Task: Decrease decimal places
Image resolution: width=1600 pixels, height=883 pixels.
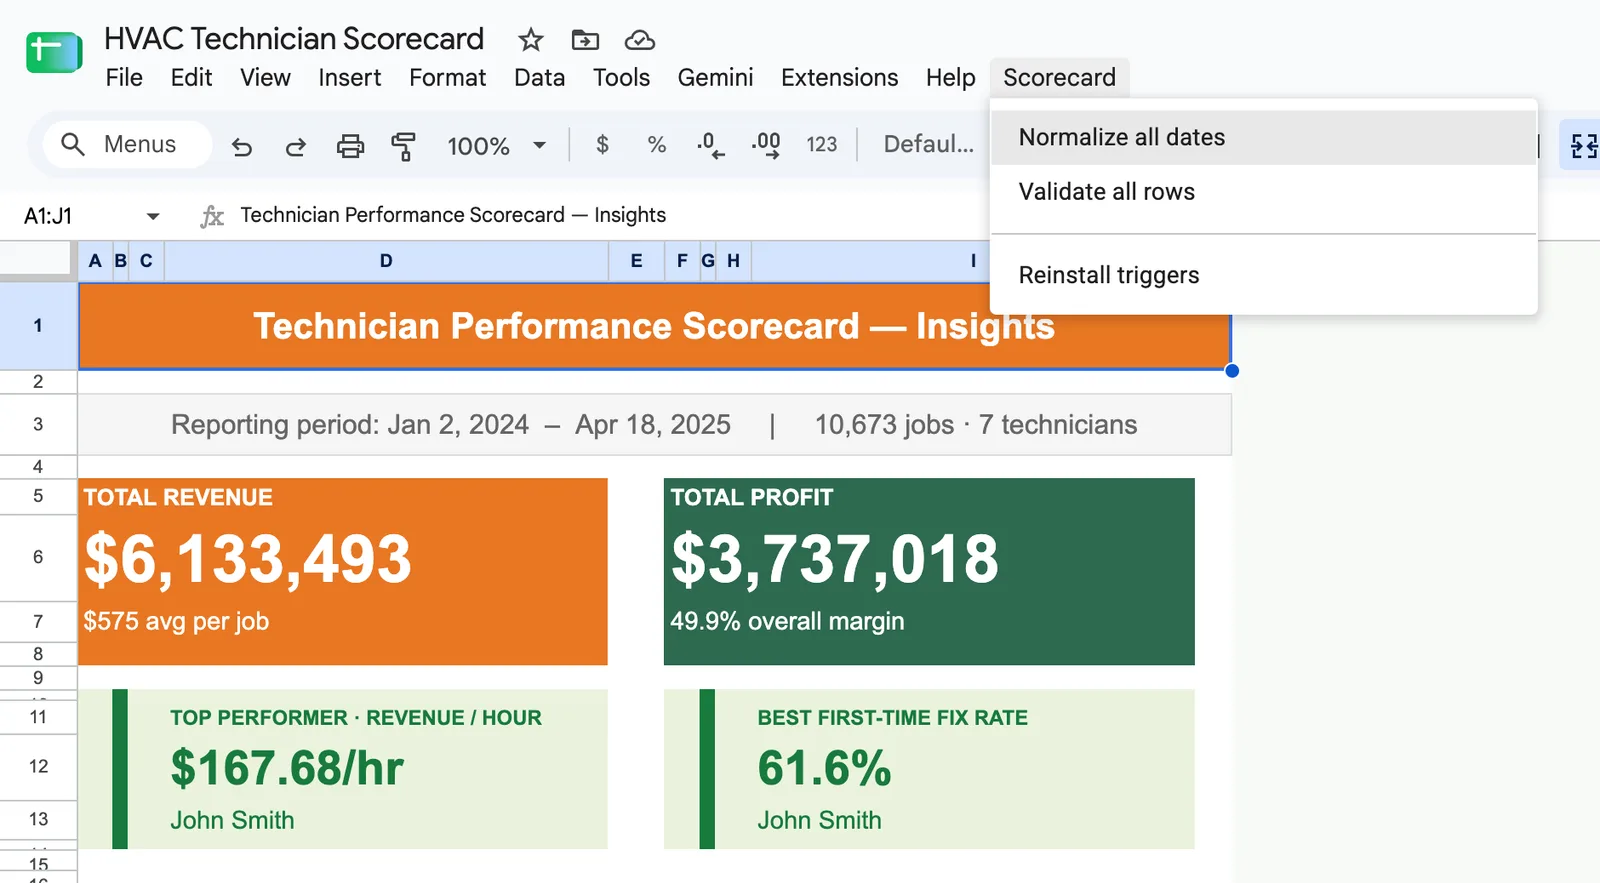Action: 711,145
